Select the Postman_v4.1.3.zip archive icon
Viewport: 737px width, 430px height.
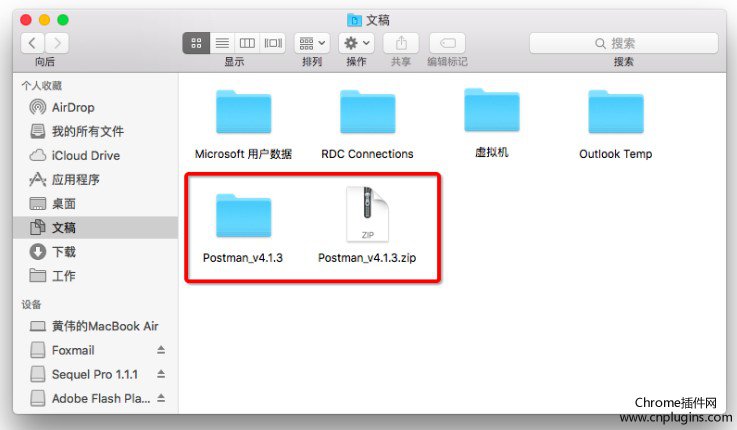click(368, 214)
